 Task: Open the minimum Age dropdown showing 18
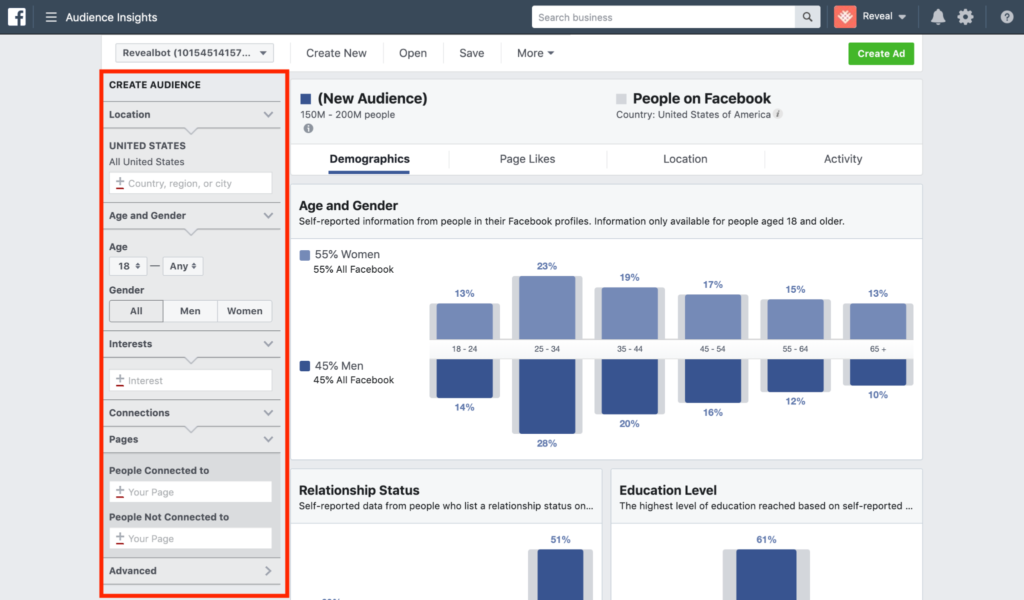point(127,266)
